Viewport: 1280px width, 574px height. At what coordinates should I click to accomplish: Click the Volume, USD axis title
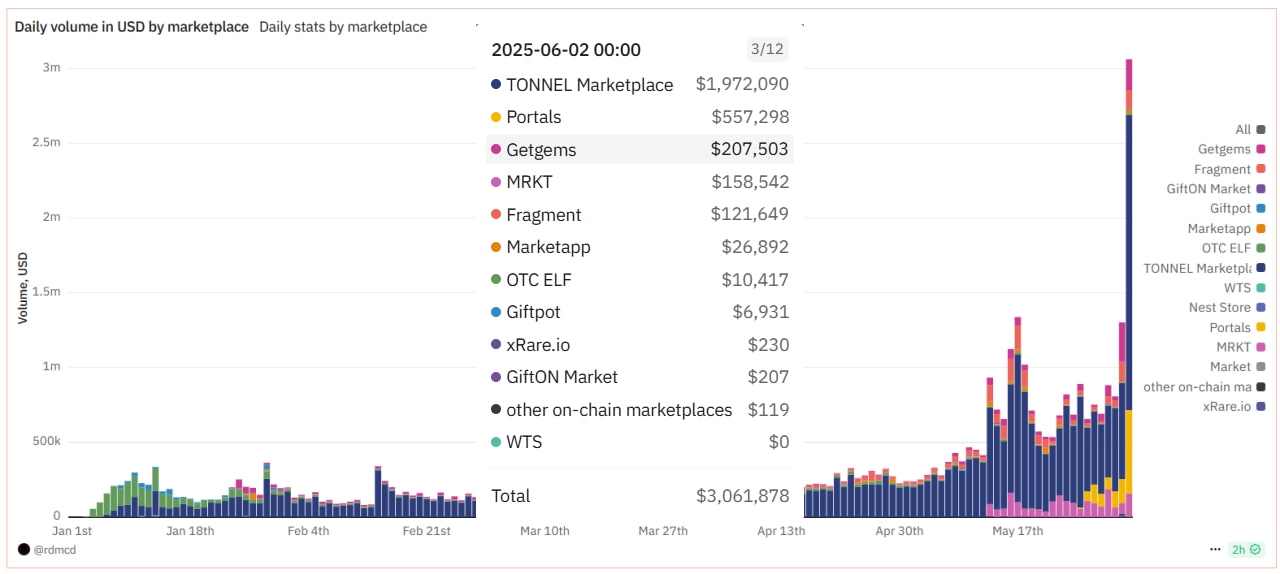pyautogui.click(x=23, y=288)
